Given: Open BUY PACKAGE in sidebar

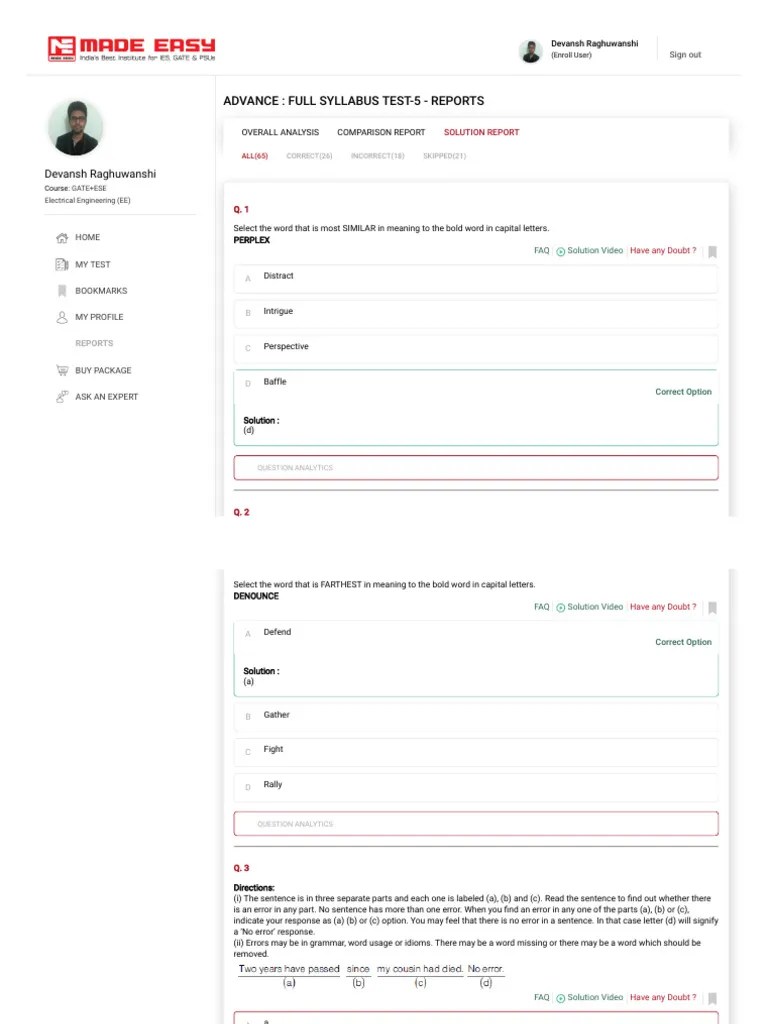Looking at the screenshot, I should [x=103, y=370].
